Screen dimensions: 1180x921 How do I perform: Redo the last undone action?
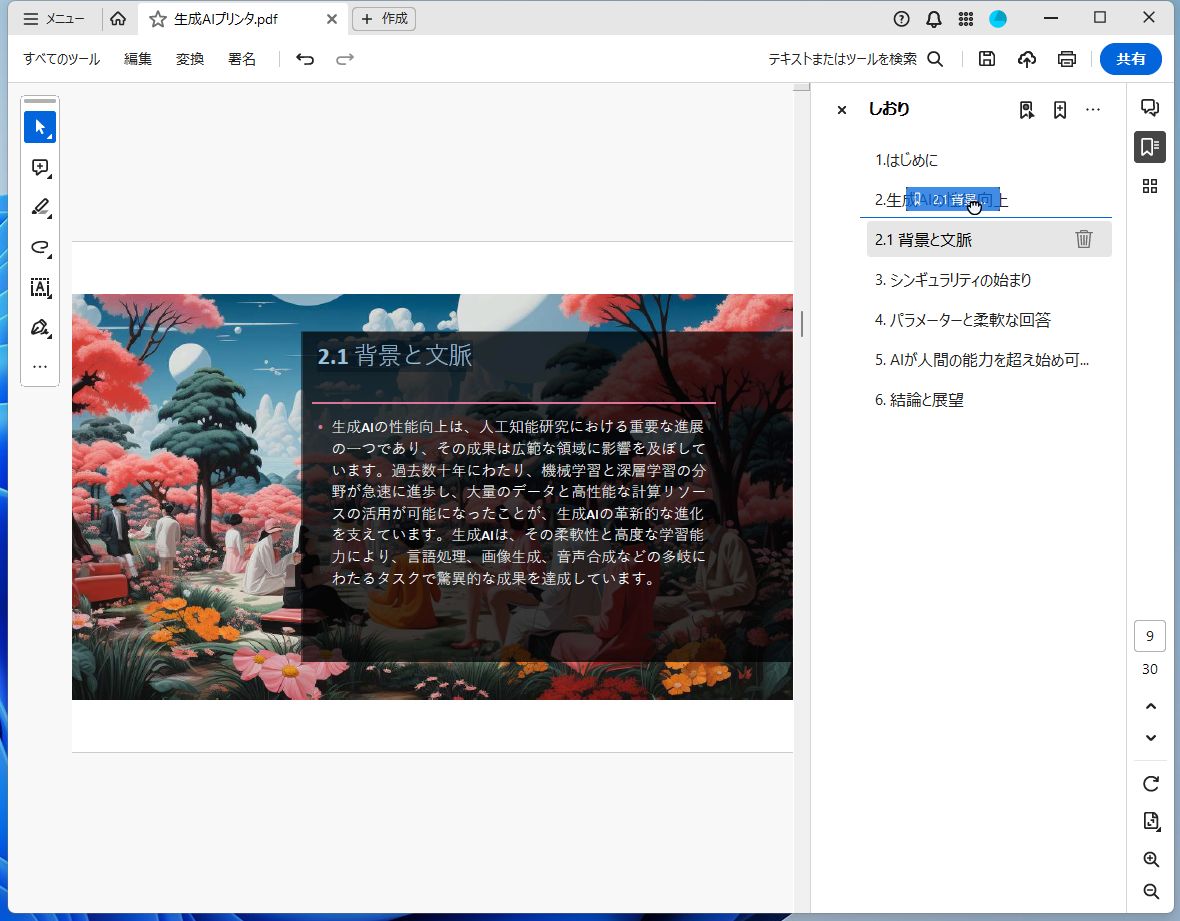[x=345, y=59]
